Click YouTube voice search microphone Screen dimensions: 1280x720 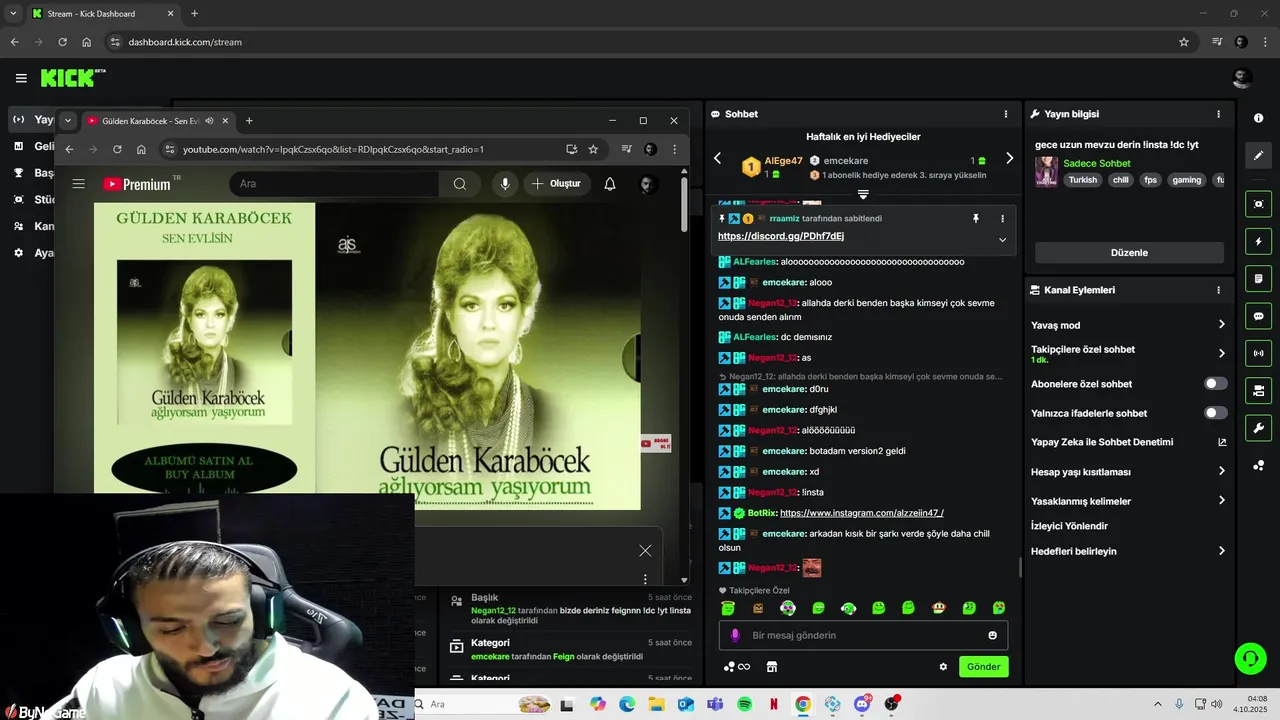(505, 184)
